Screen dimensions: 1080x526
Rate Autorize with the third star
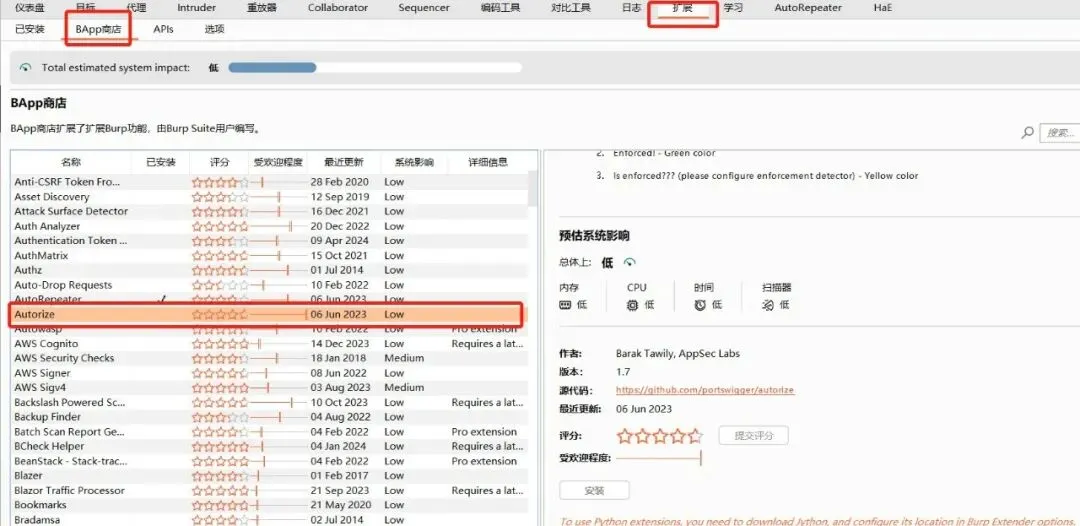(x=660, y=436)
